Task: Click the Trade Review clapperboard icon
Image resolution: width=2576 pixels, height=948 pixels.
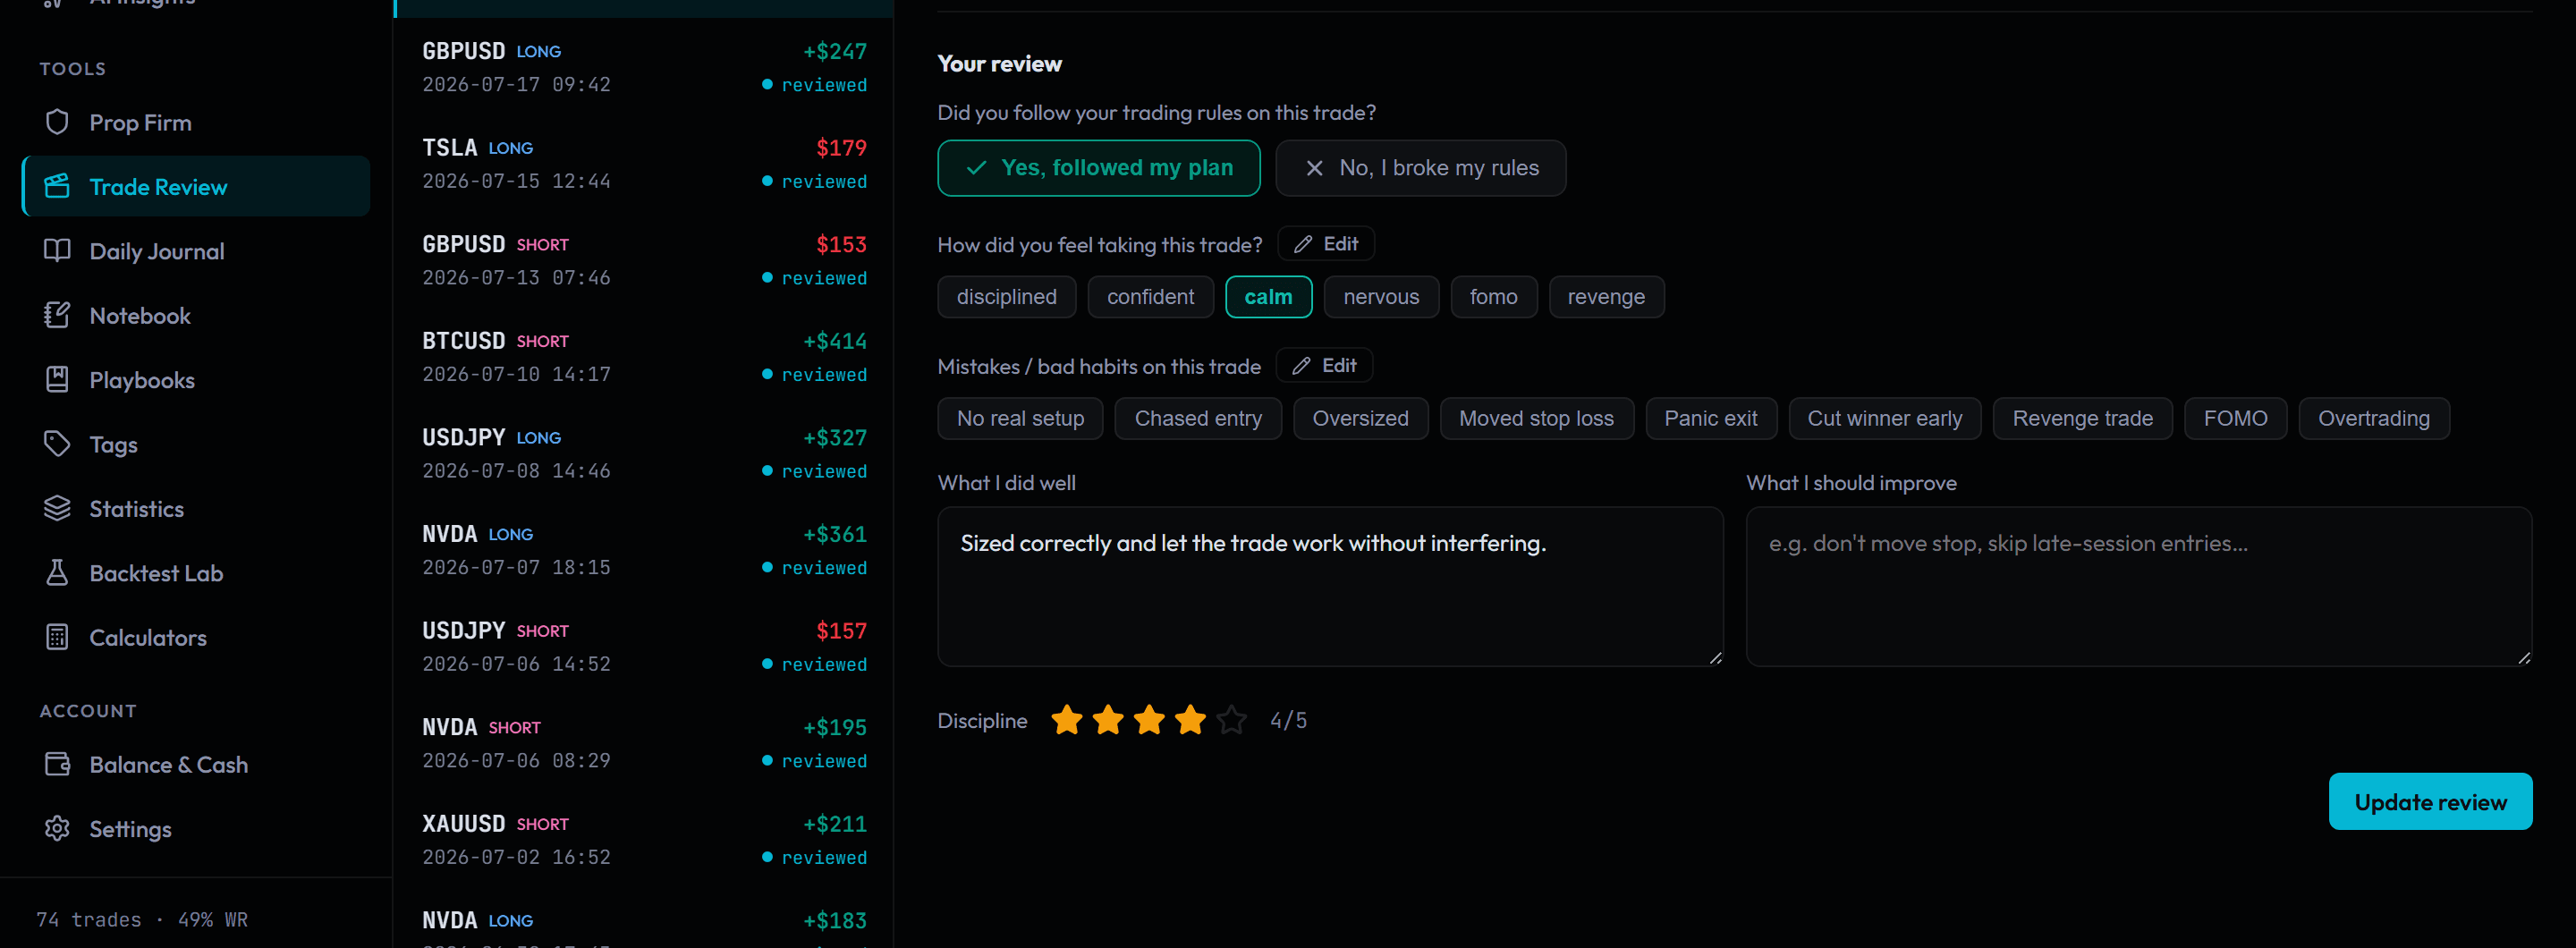Action: tap(57, 186)
